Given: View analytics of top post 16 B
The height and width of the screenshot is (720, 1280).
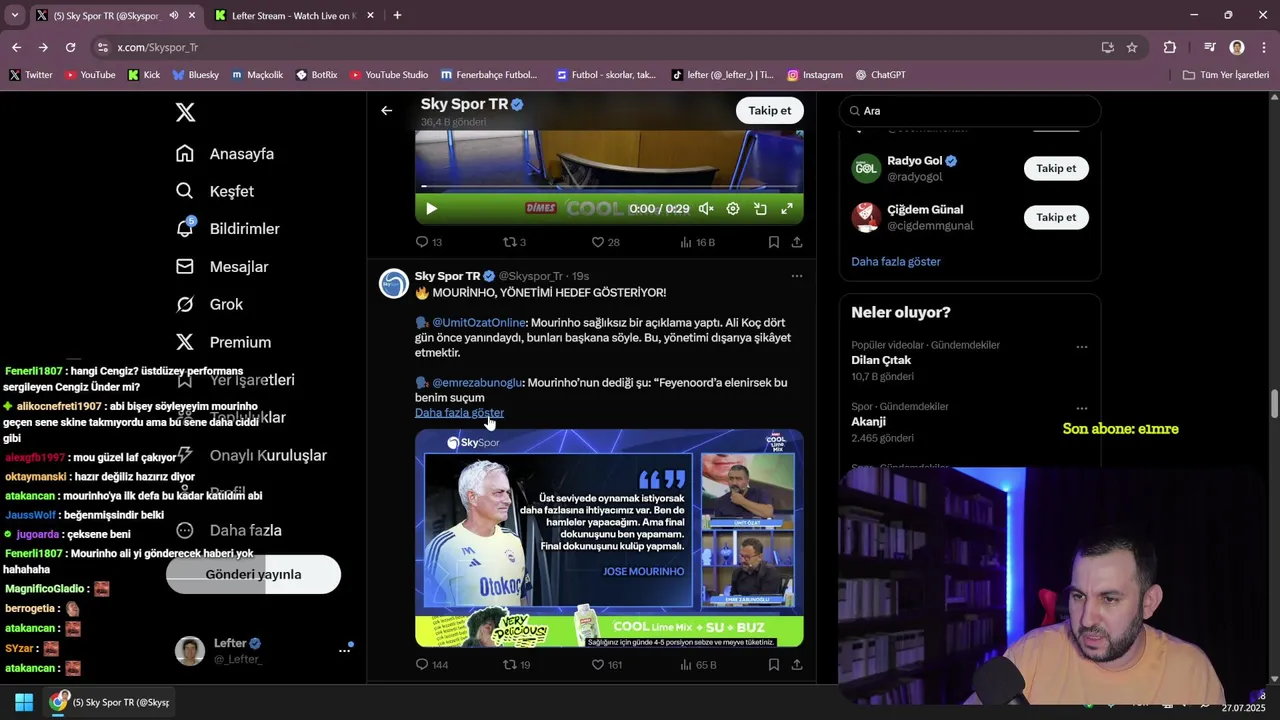Looking at the screenshot, I should 697,242.
